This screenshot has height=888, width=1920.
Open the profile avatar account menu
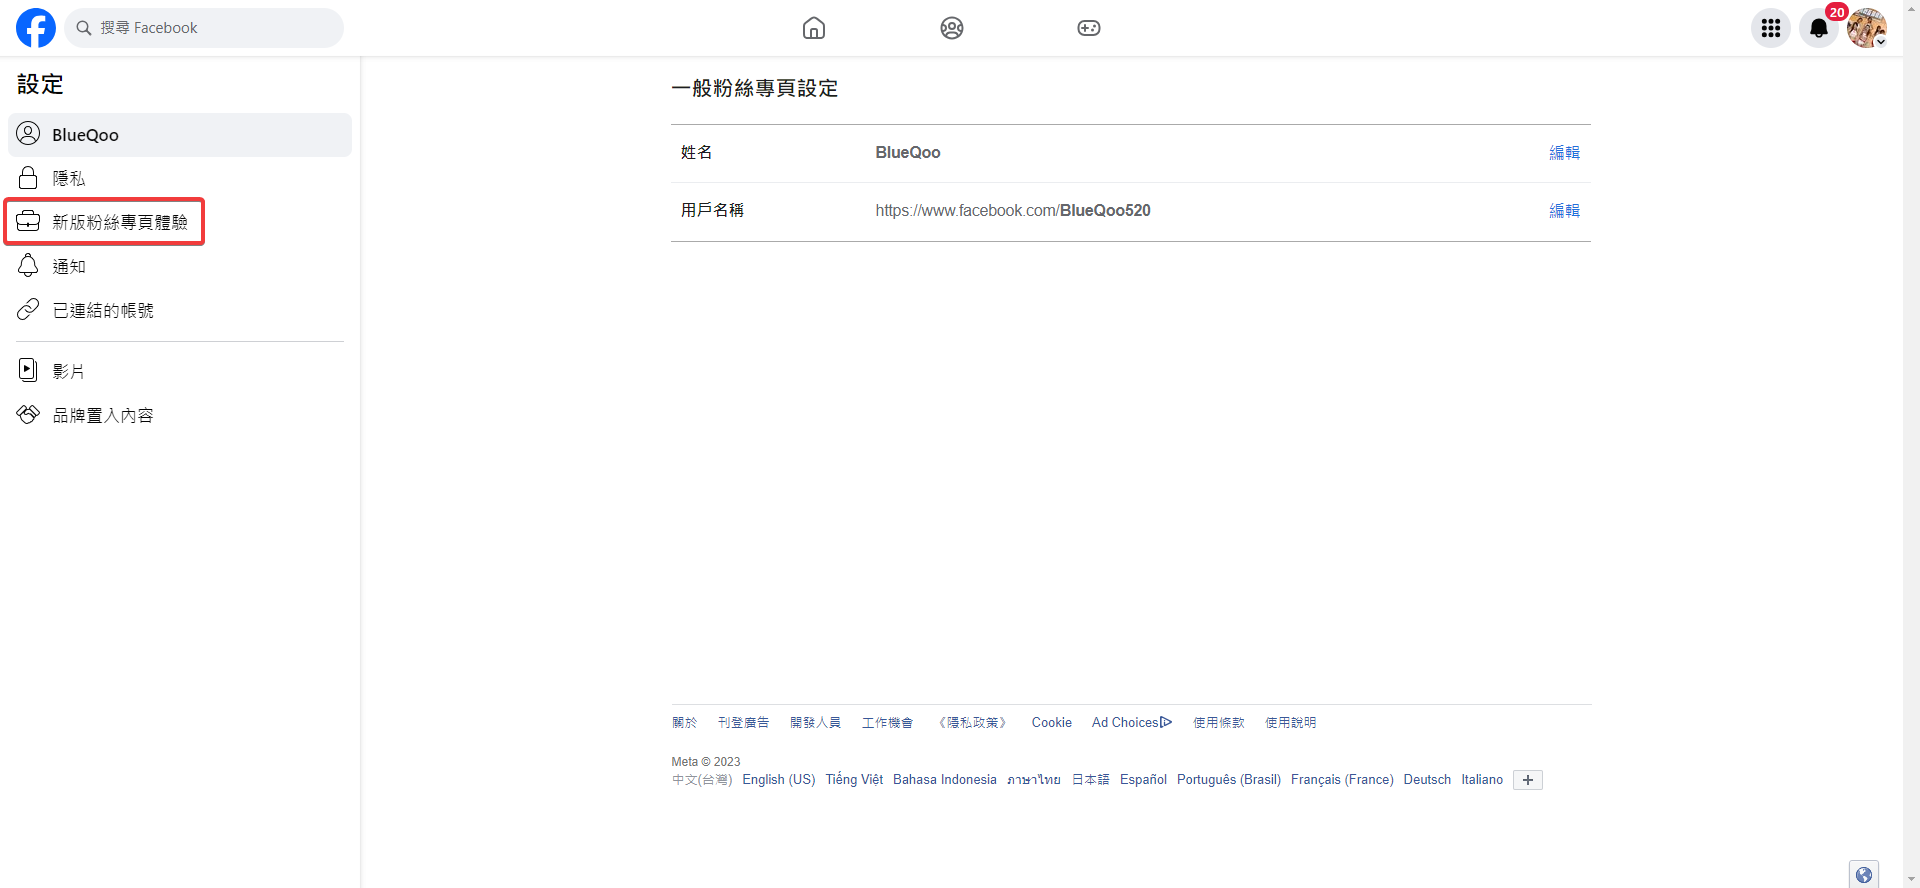point(1866,28)
